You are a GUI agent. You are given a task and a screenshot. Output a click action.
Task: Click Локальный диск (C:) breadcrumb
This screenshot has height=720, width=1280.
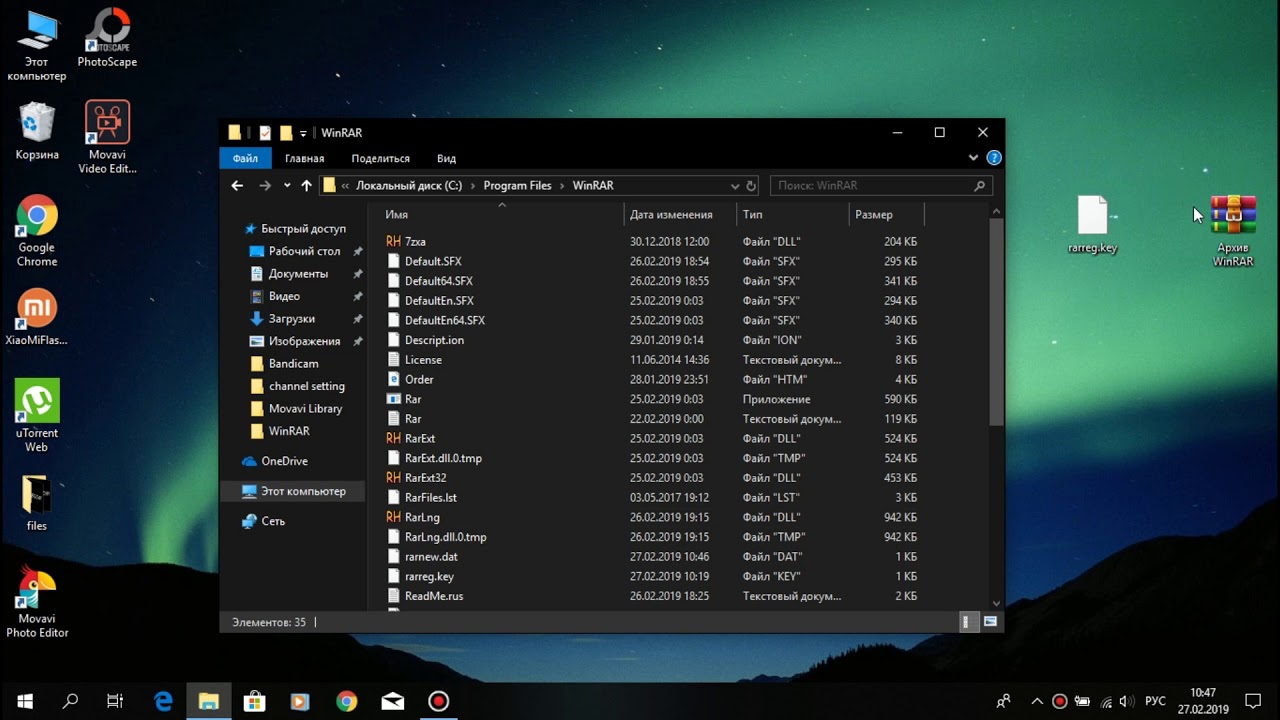tap(409, 185)
